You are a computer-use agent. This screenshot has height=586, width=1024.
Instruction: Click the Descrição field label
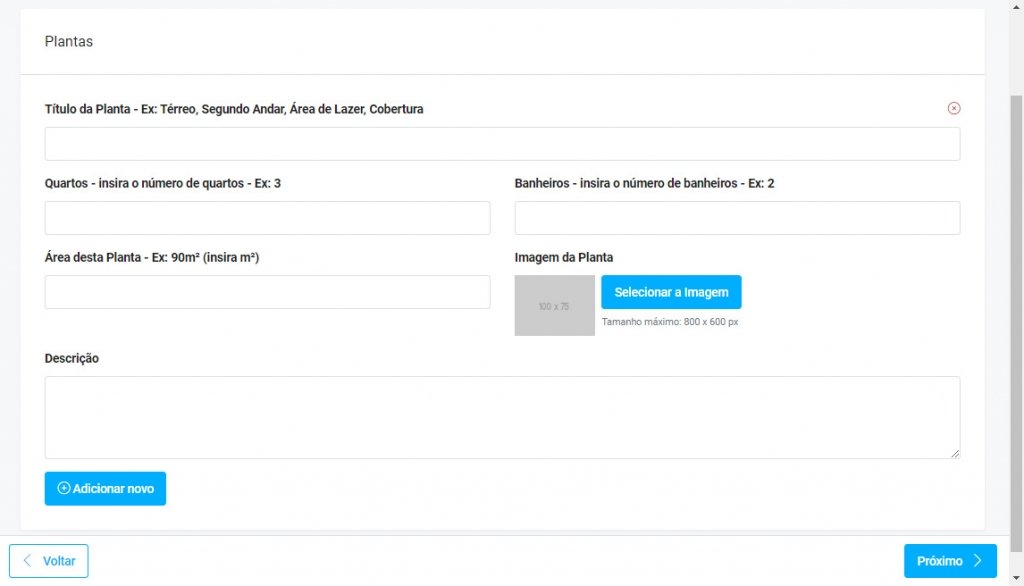pos(72,358)
